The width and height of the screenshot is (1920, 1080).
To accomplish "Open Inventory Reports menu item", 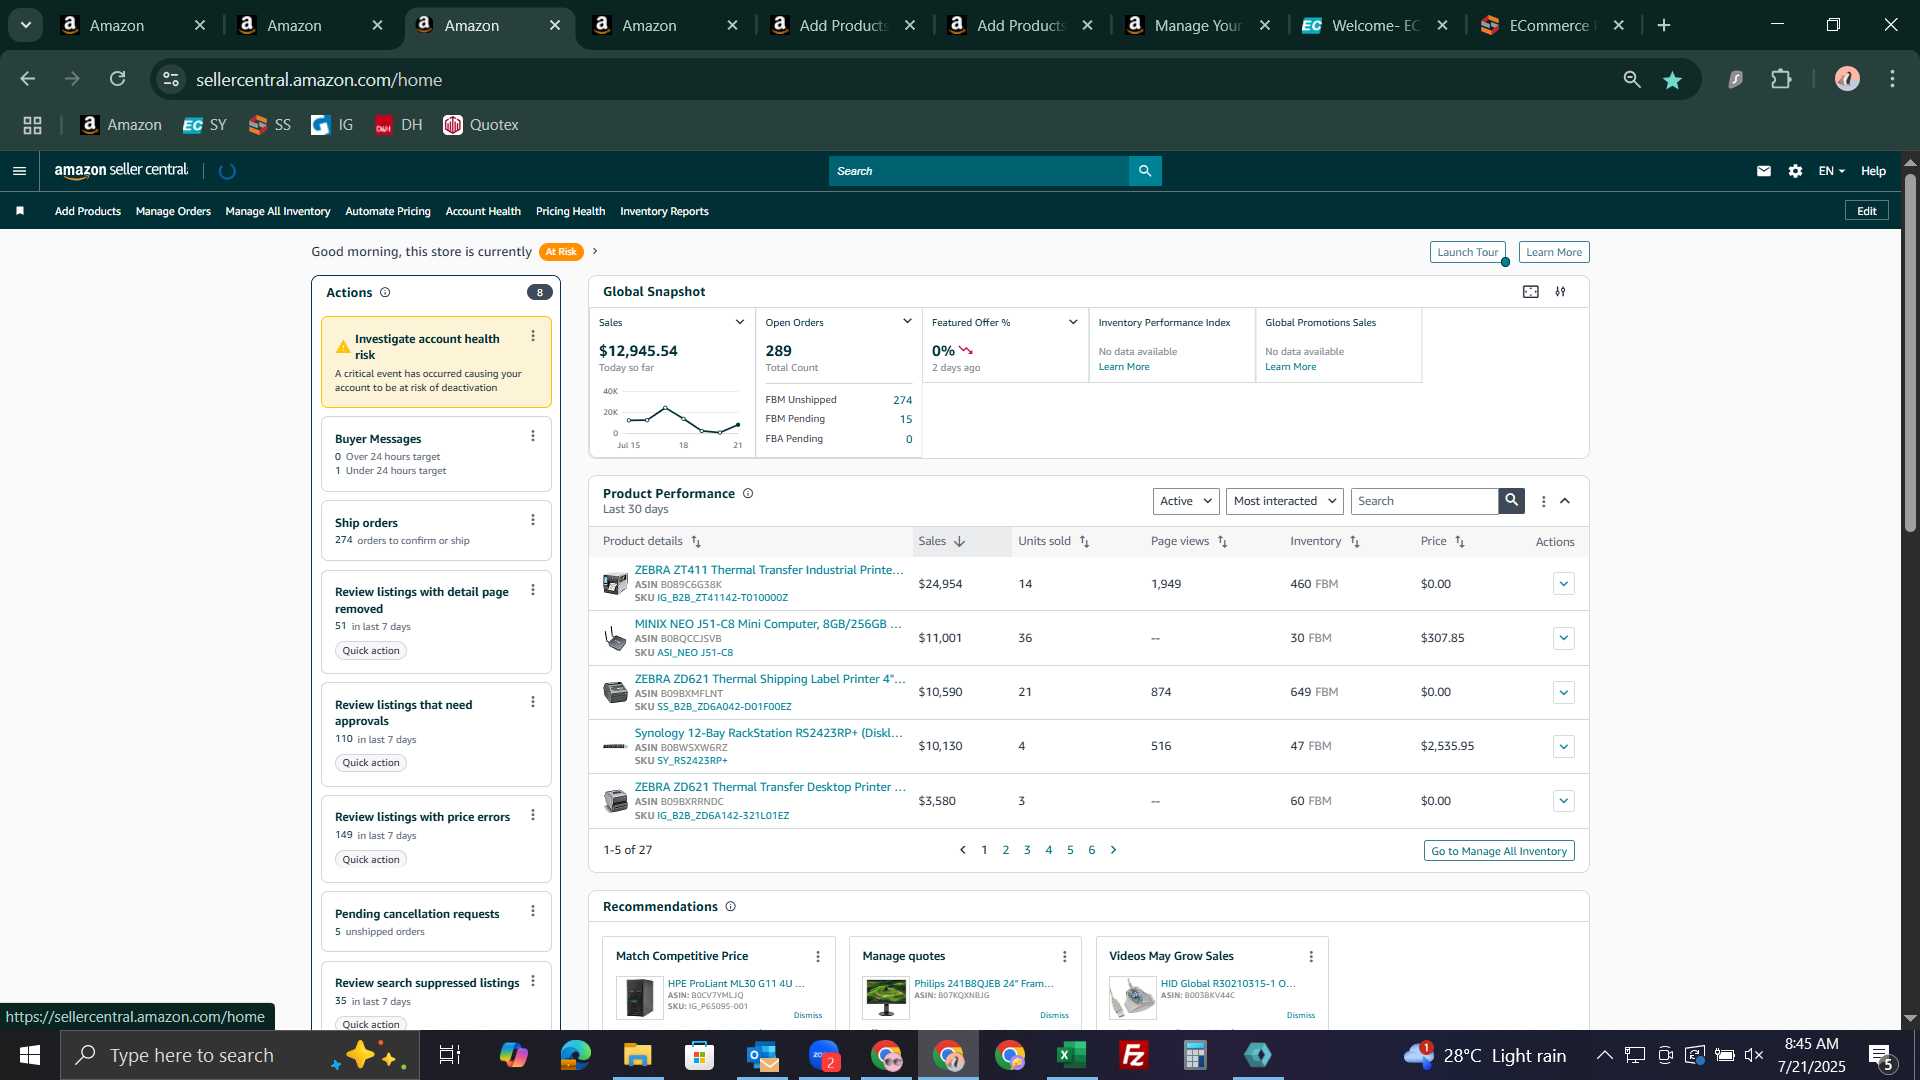I will click(664, 211).
